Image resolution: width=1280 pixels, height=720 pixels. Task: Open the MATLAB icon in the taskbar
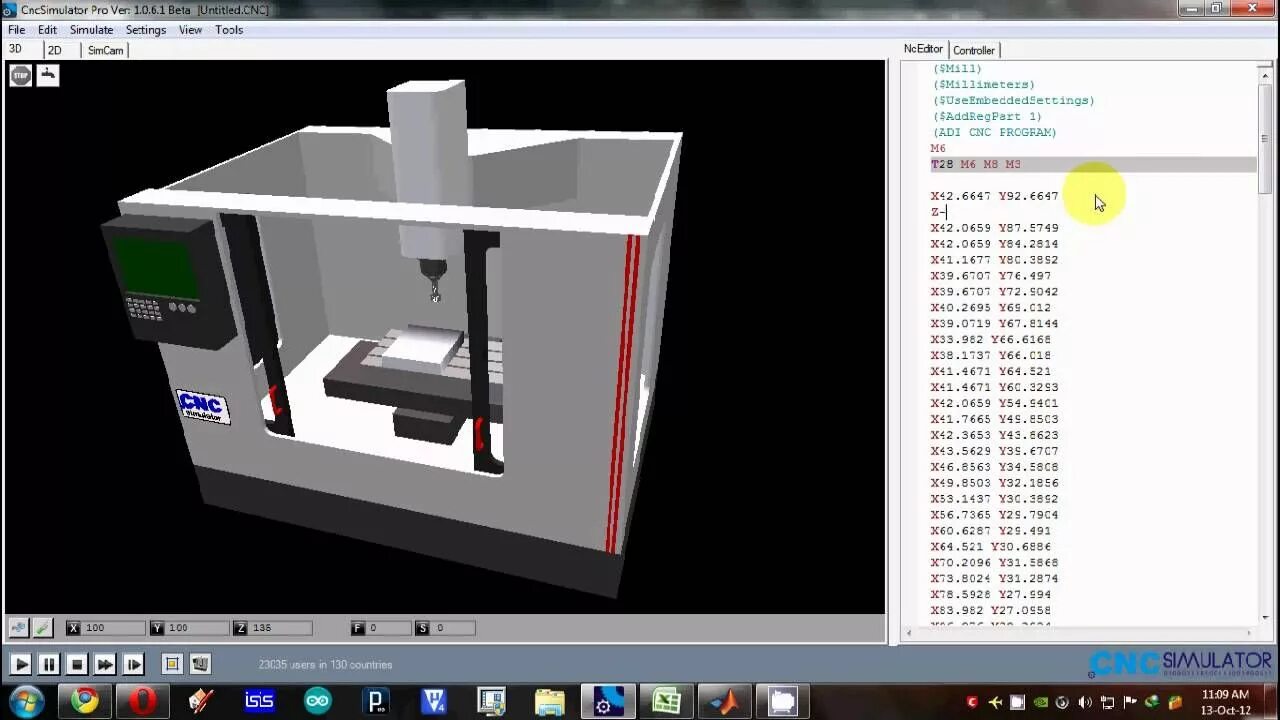tap(723, 701)
